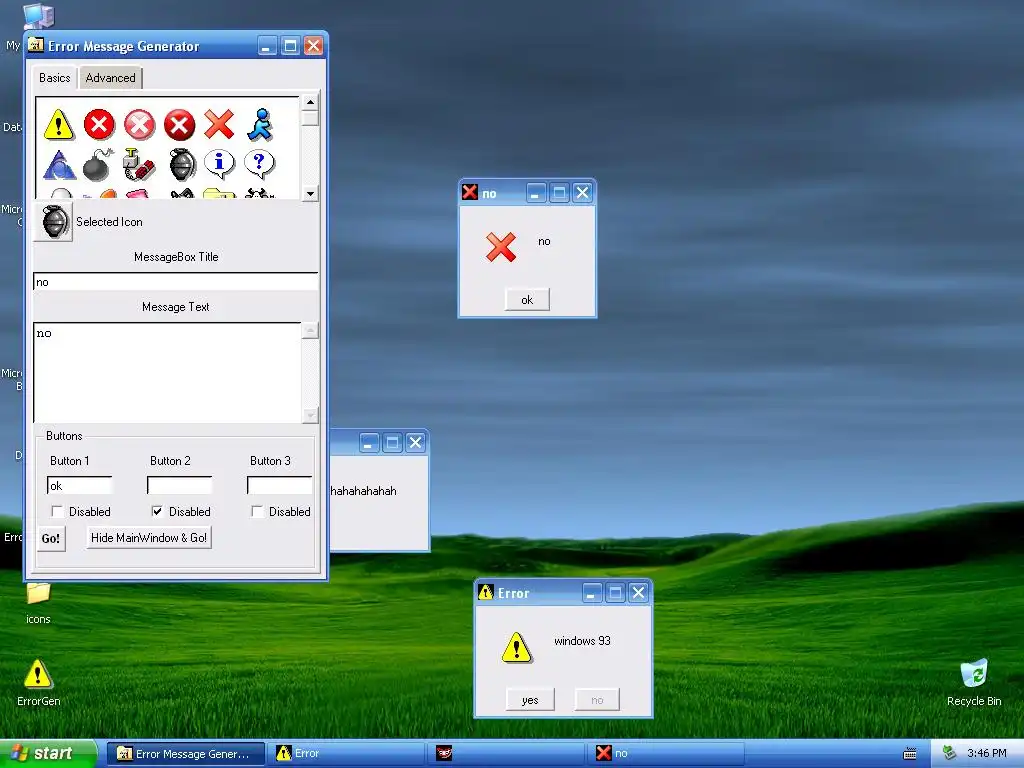Focus the Button 2 text field
The image size is (1024, 768).
pos(180,485)
